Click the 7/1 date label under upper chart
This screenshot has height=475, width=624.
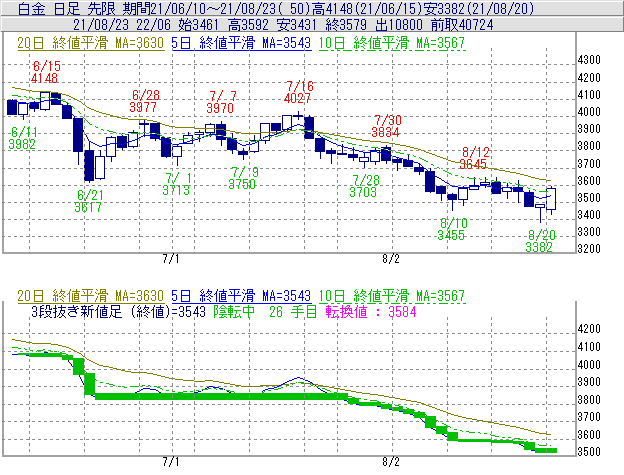pos(171,259)
